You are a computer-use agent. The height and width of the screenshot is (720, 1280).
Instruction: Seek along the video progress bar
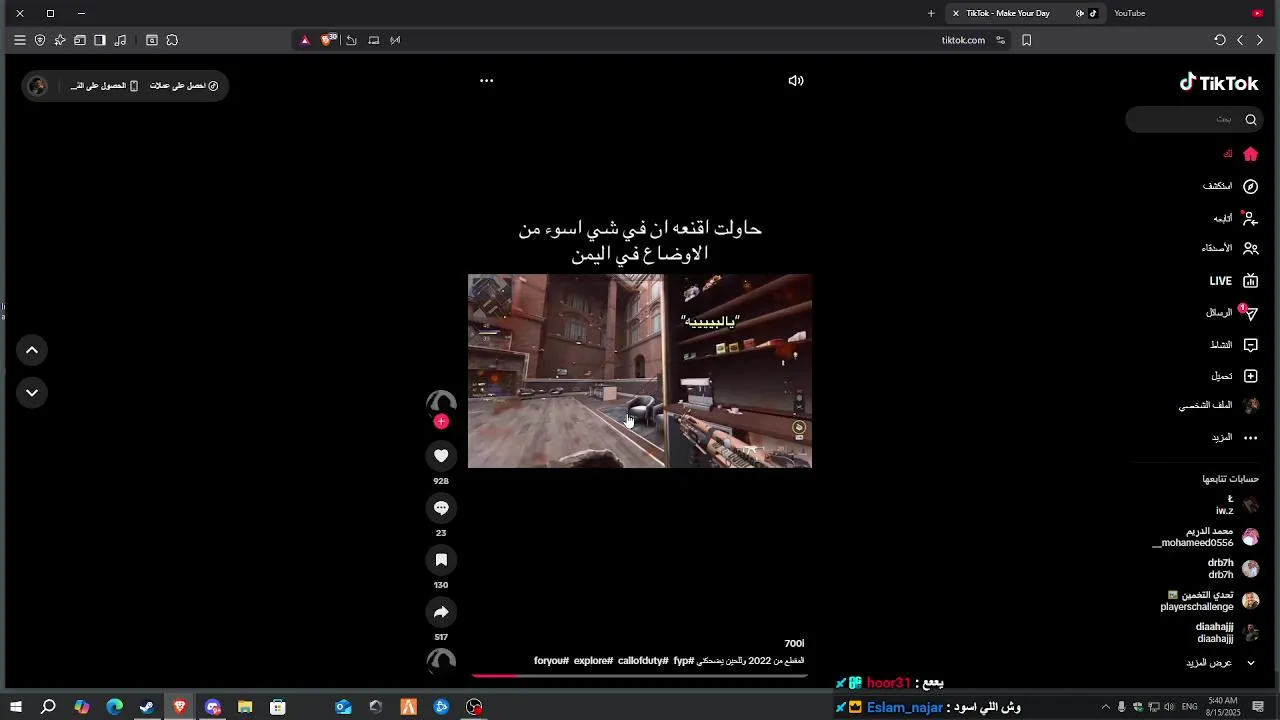point(640,676)
